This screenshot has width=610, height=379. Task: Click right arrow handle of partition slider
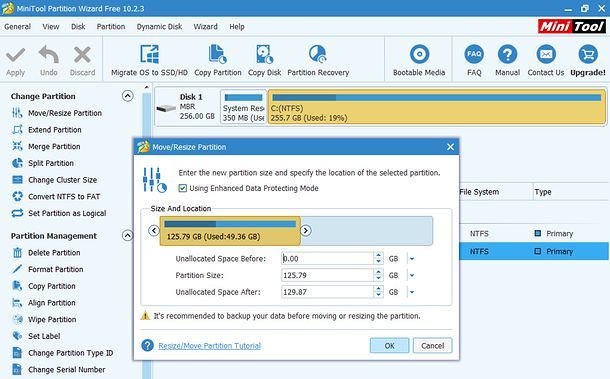pyautogui.click(x=306, y=231)
